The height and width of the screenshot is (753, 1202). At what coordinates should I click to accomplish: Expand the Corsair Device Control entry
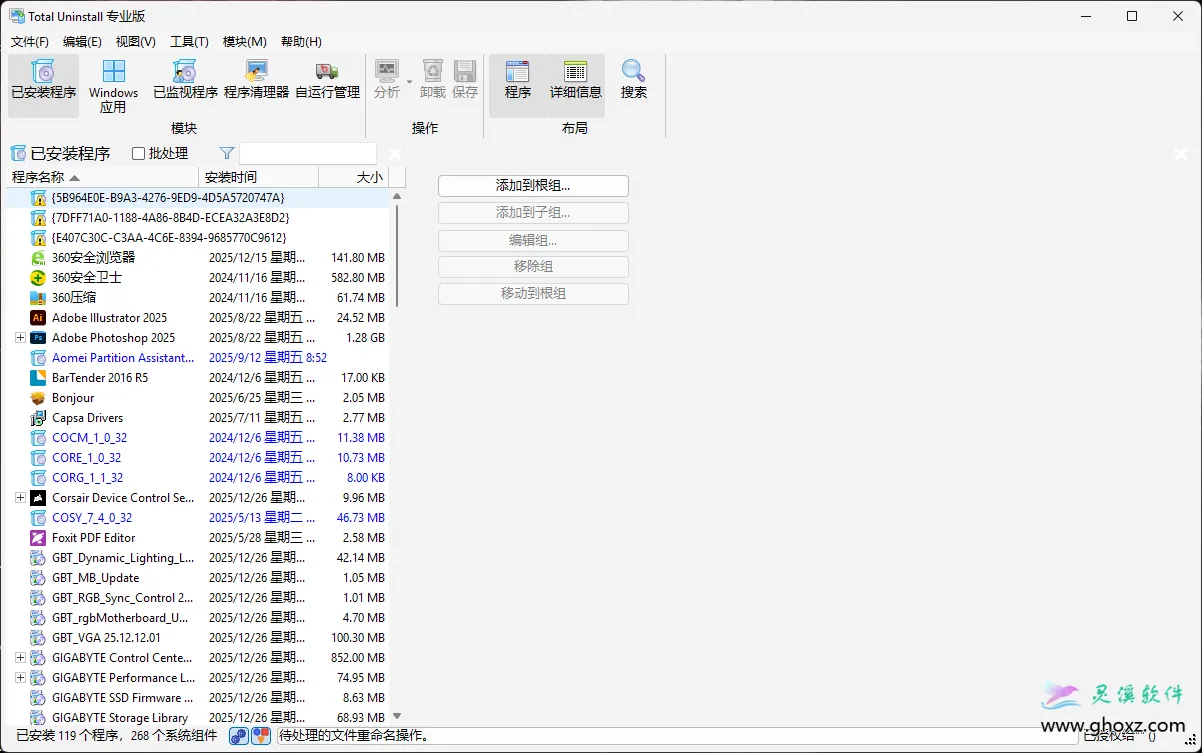click(21, 497)
